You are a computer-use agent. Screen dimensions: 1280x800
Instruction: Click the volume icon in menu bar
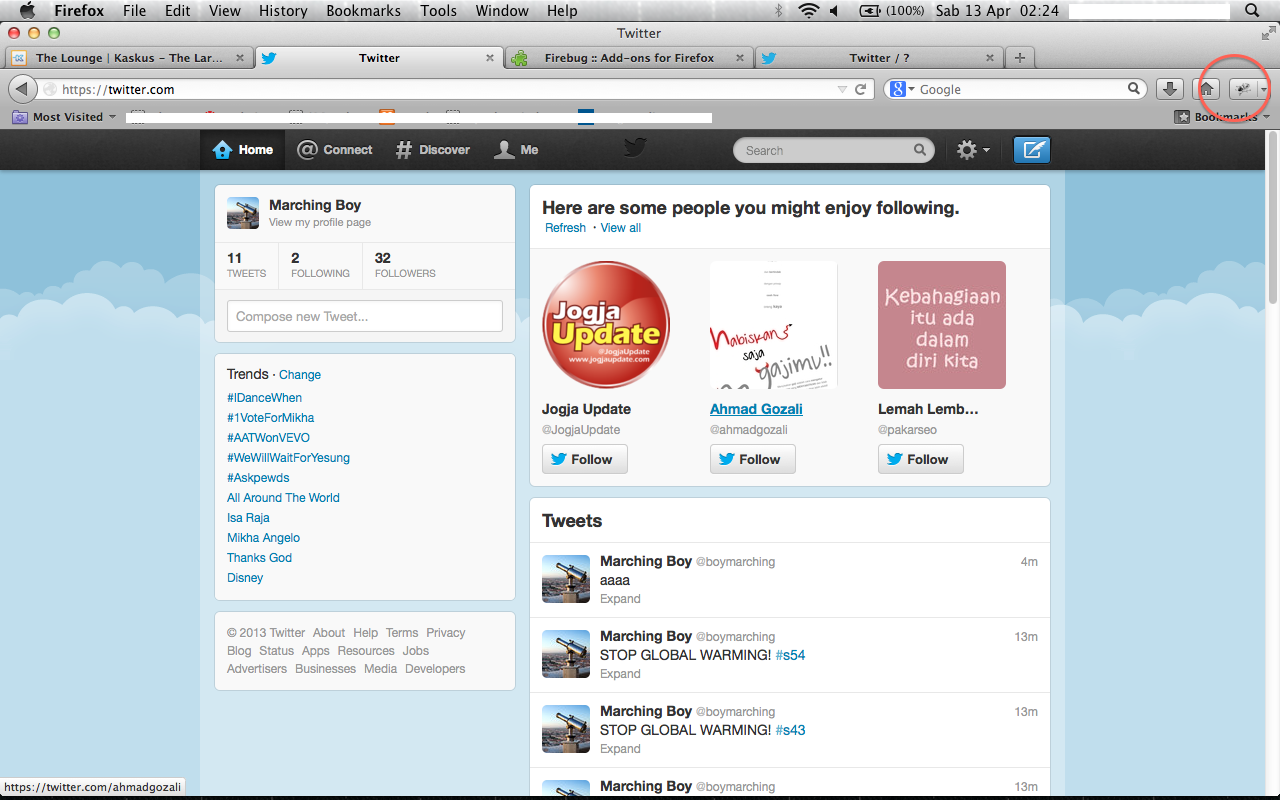coord(835,10)
